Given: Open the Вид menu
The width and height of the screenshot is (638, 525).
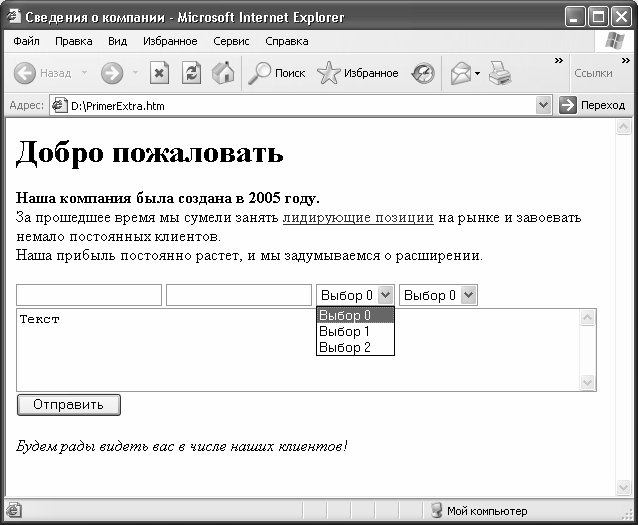Looking at the screenshot, I should 118,41.
